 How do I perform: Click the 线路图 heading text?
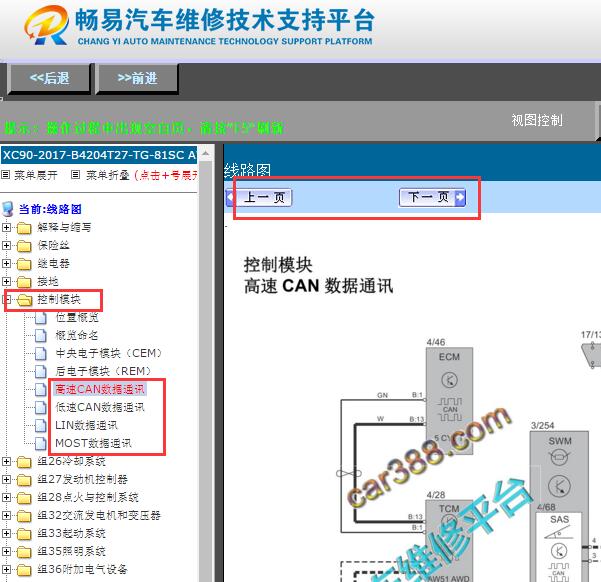[x=248, y=171]
